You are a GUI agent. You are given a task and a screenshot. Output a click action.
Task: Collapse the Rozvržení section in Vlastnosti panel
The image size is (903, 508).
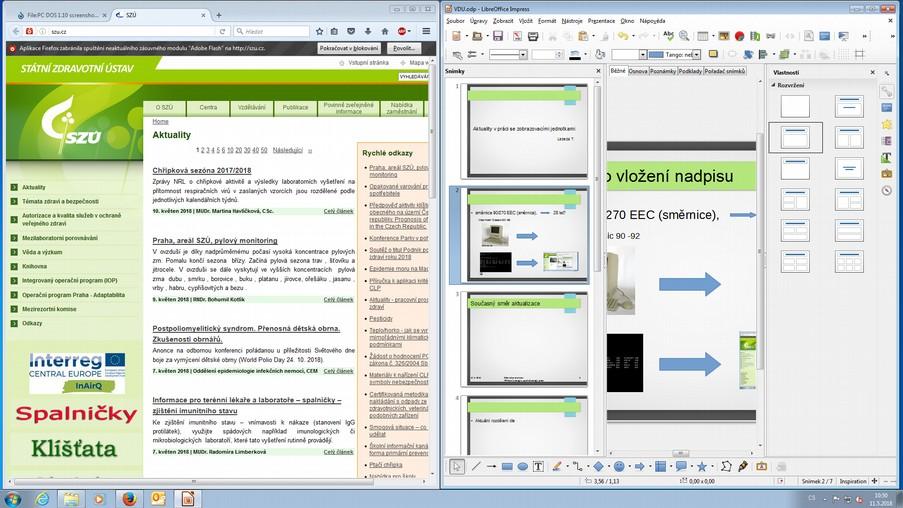[773, 85]
